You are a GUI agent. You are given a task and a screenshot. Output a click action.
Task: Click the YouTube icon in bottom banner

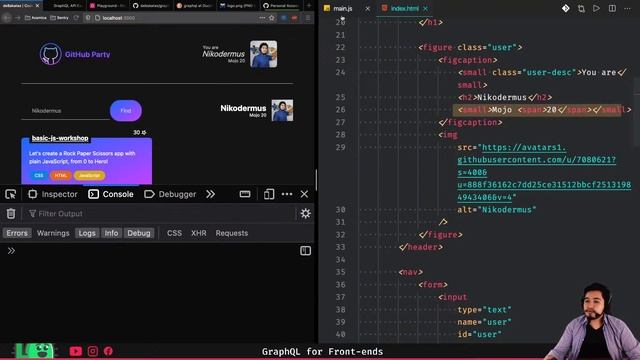[76, 351]
